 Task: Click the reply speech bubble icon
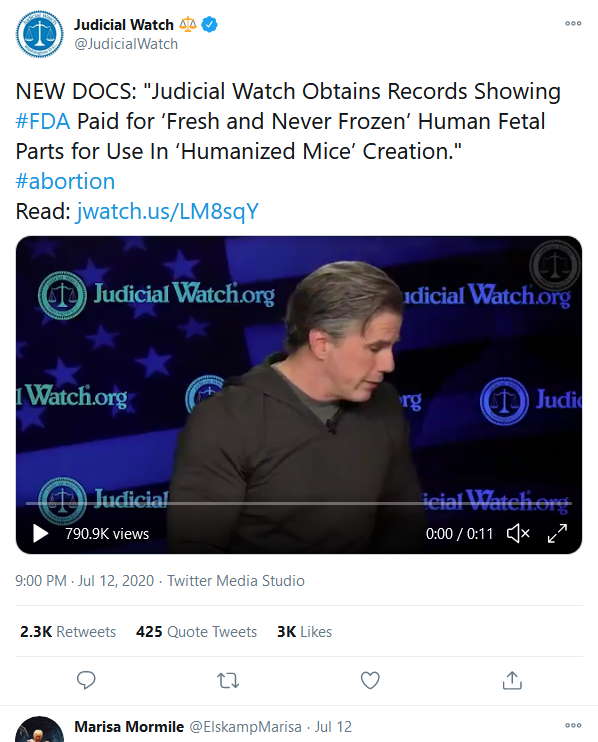pyautogui.click(x=86, y=680)
